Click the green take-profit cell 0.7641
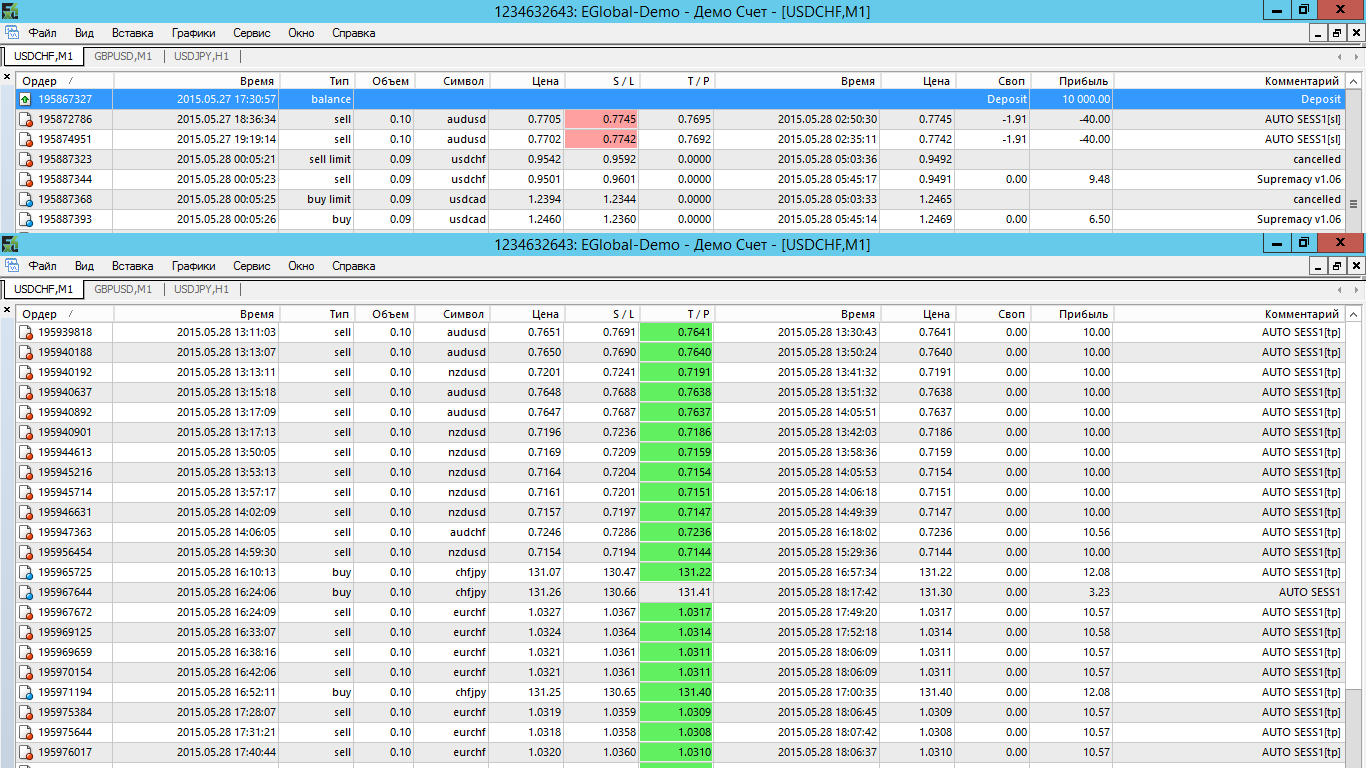This screenshot has width=1366, height=768. coord(677,332)
